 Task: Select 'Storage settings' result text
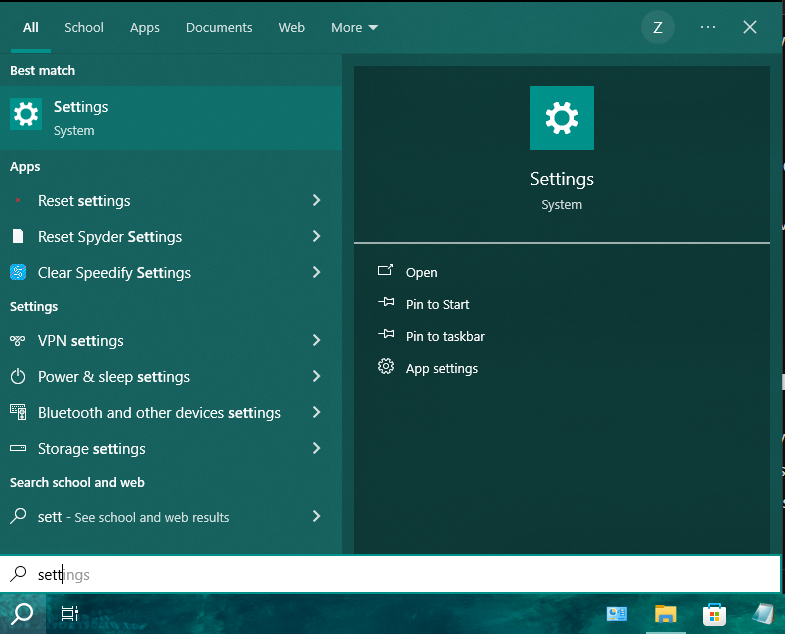(x=92, y=449)
